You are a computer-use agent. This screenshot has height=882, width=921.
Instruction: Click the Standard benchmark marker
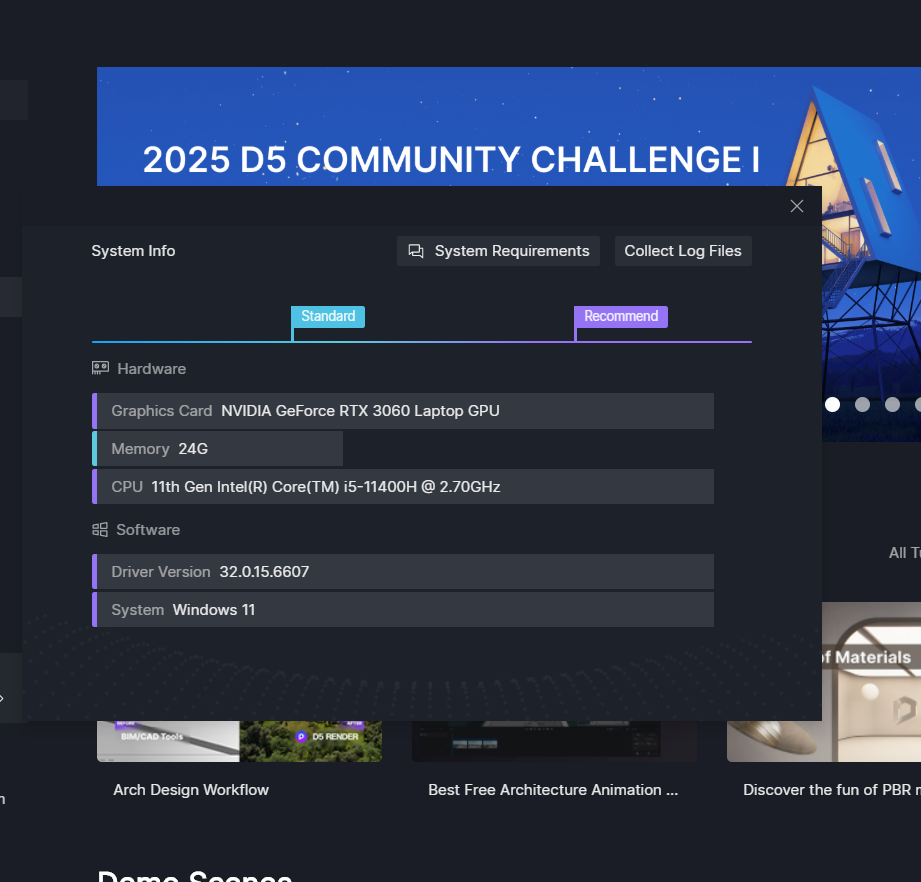pyautogui.click(x=328, y=317)
